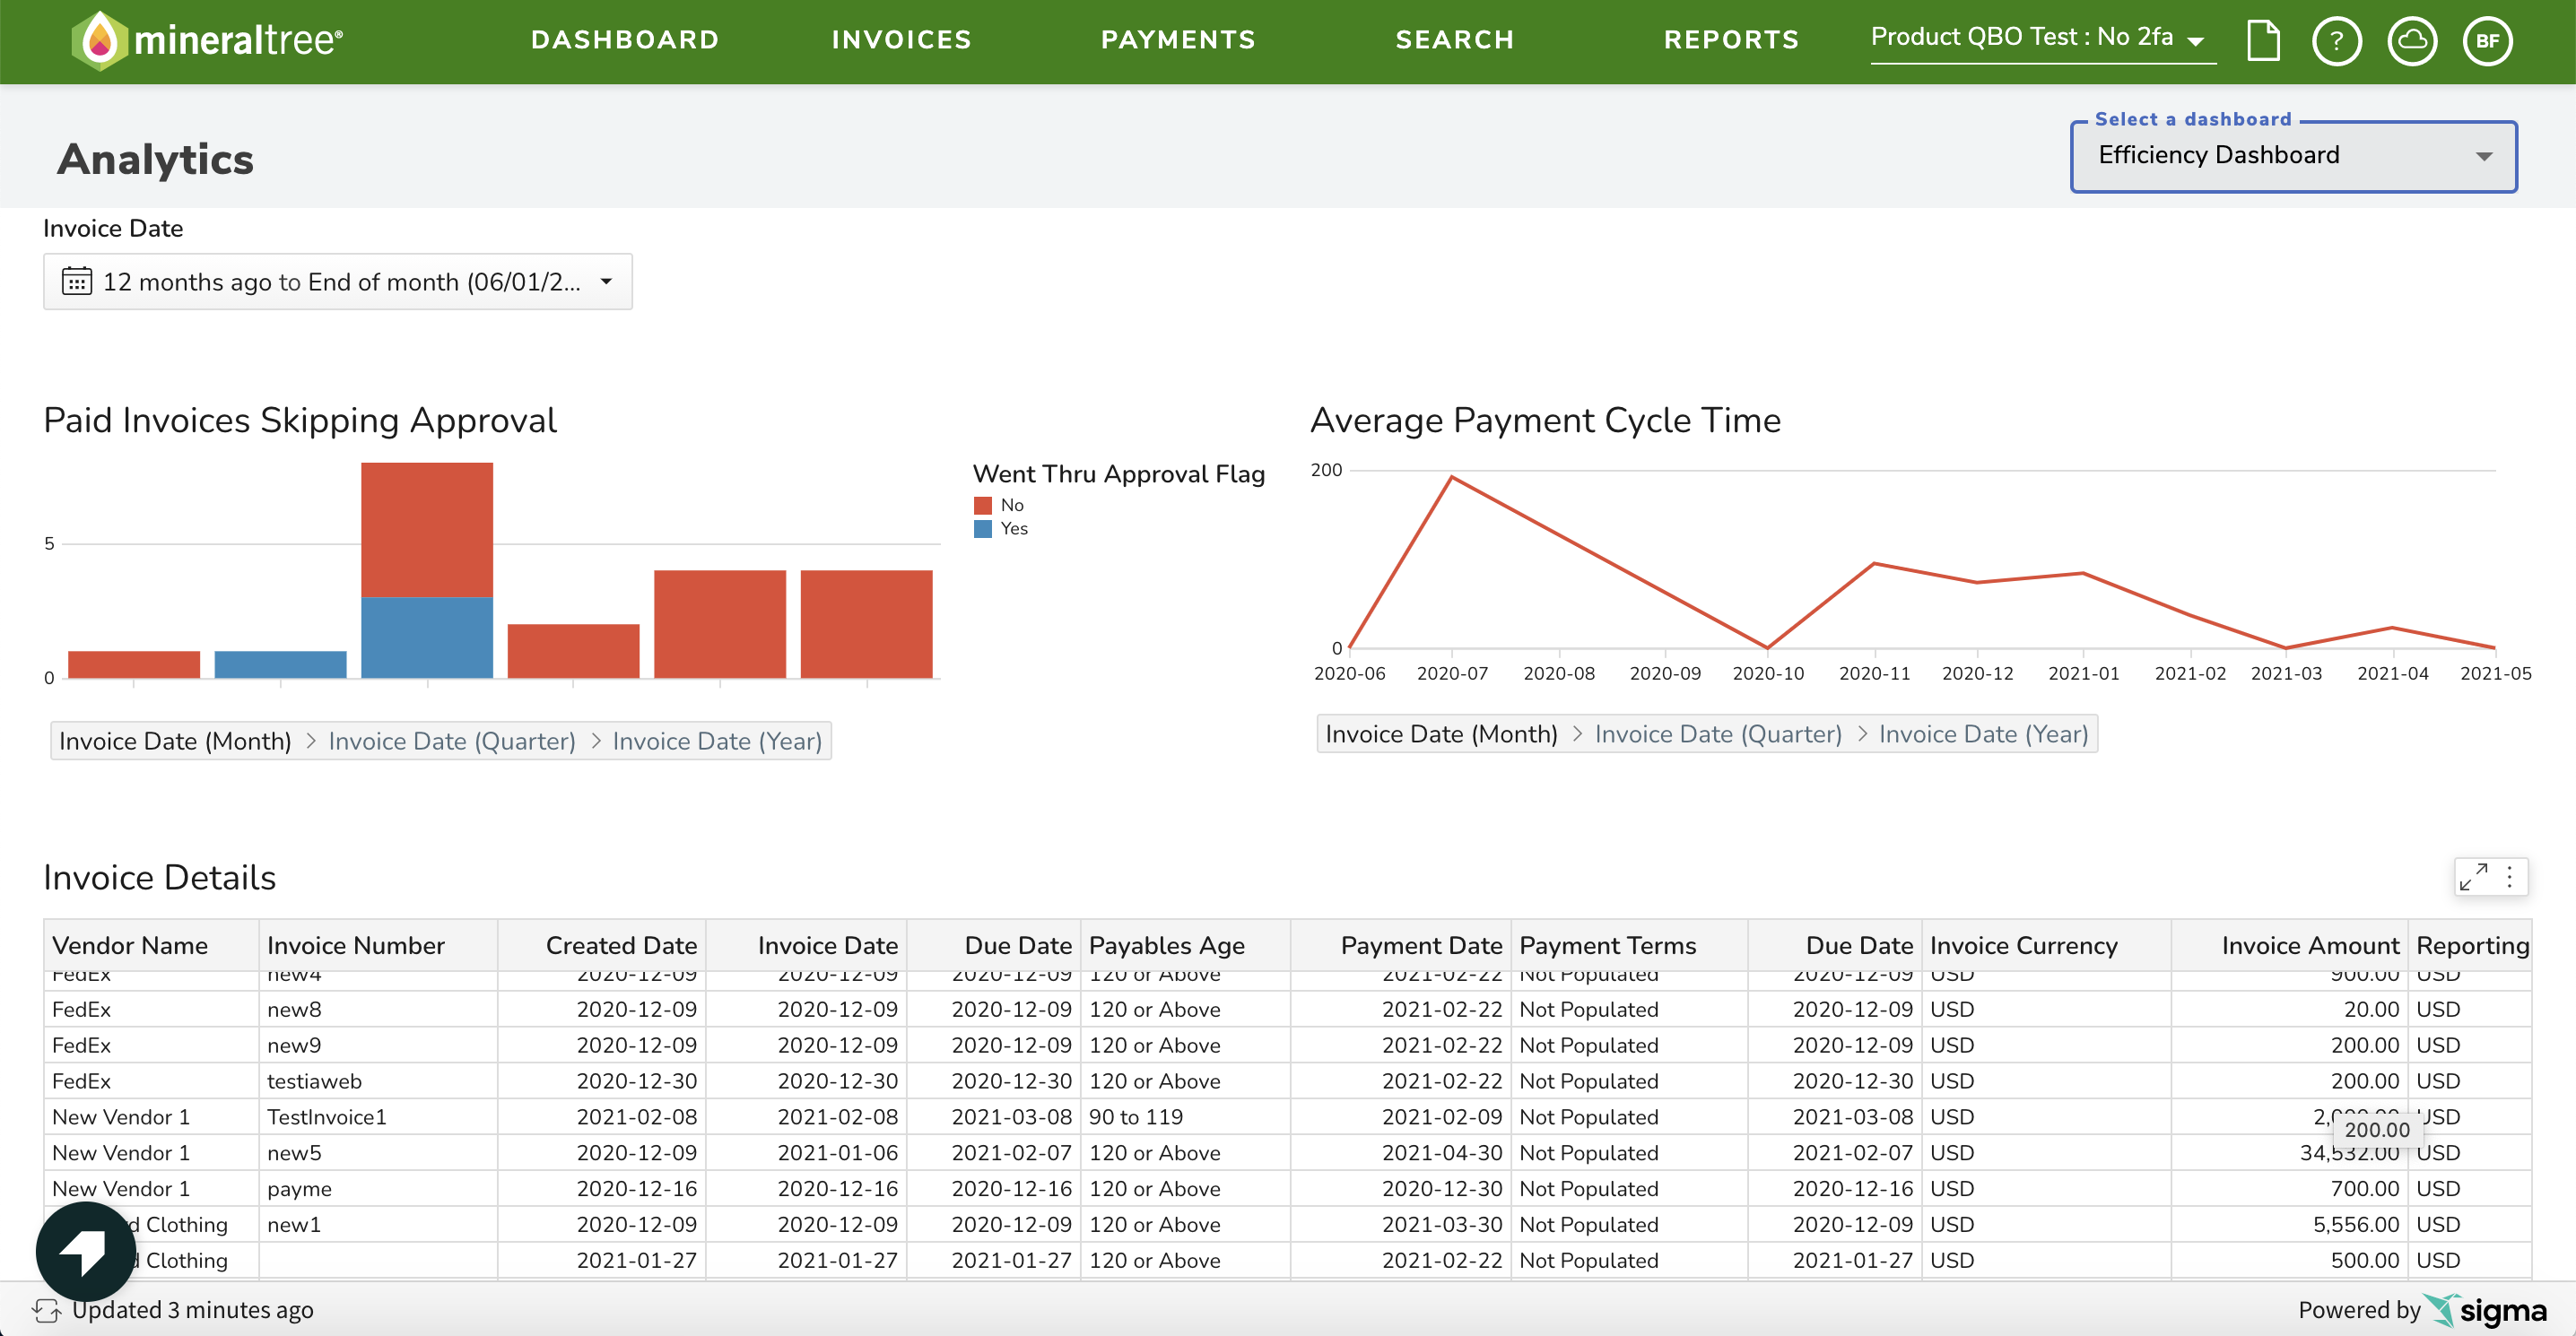This screenshot has height=1336, width=2576.
Task: Click the Sigma logo in footer
Action: (x=2484, y=1310)
